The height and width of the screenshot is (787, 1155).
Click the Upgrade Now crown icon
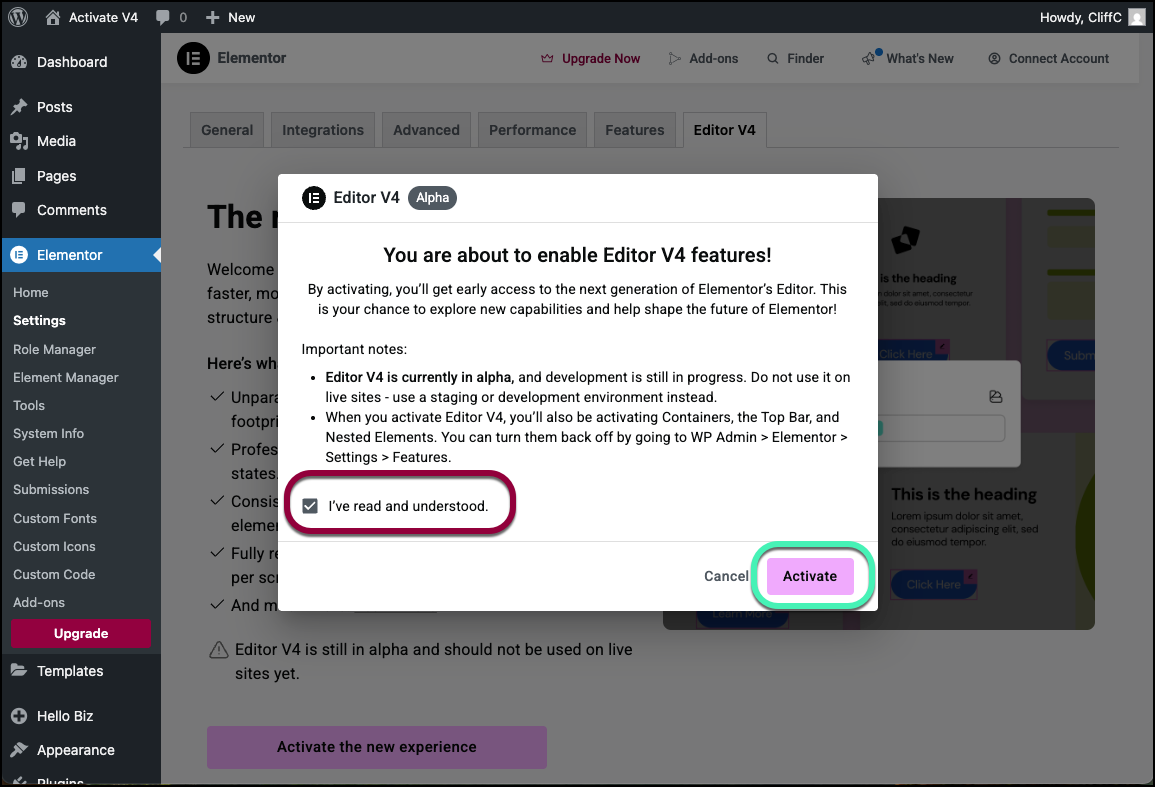click(x=547, y=59)
